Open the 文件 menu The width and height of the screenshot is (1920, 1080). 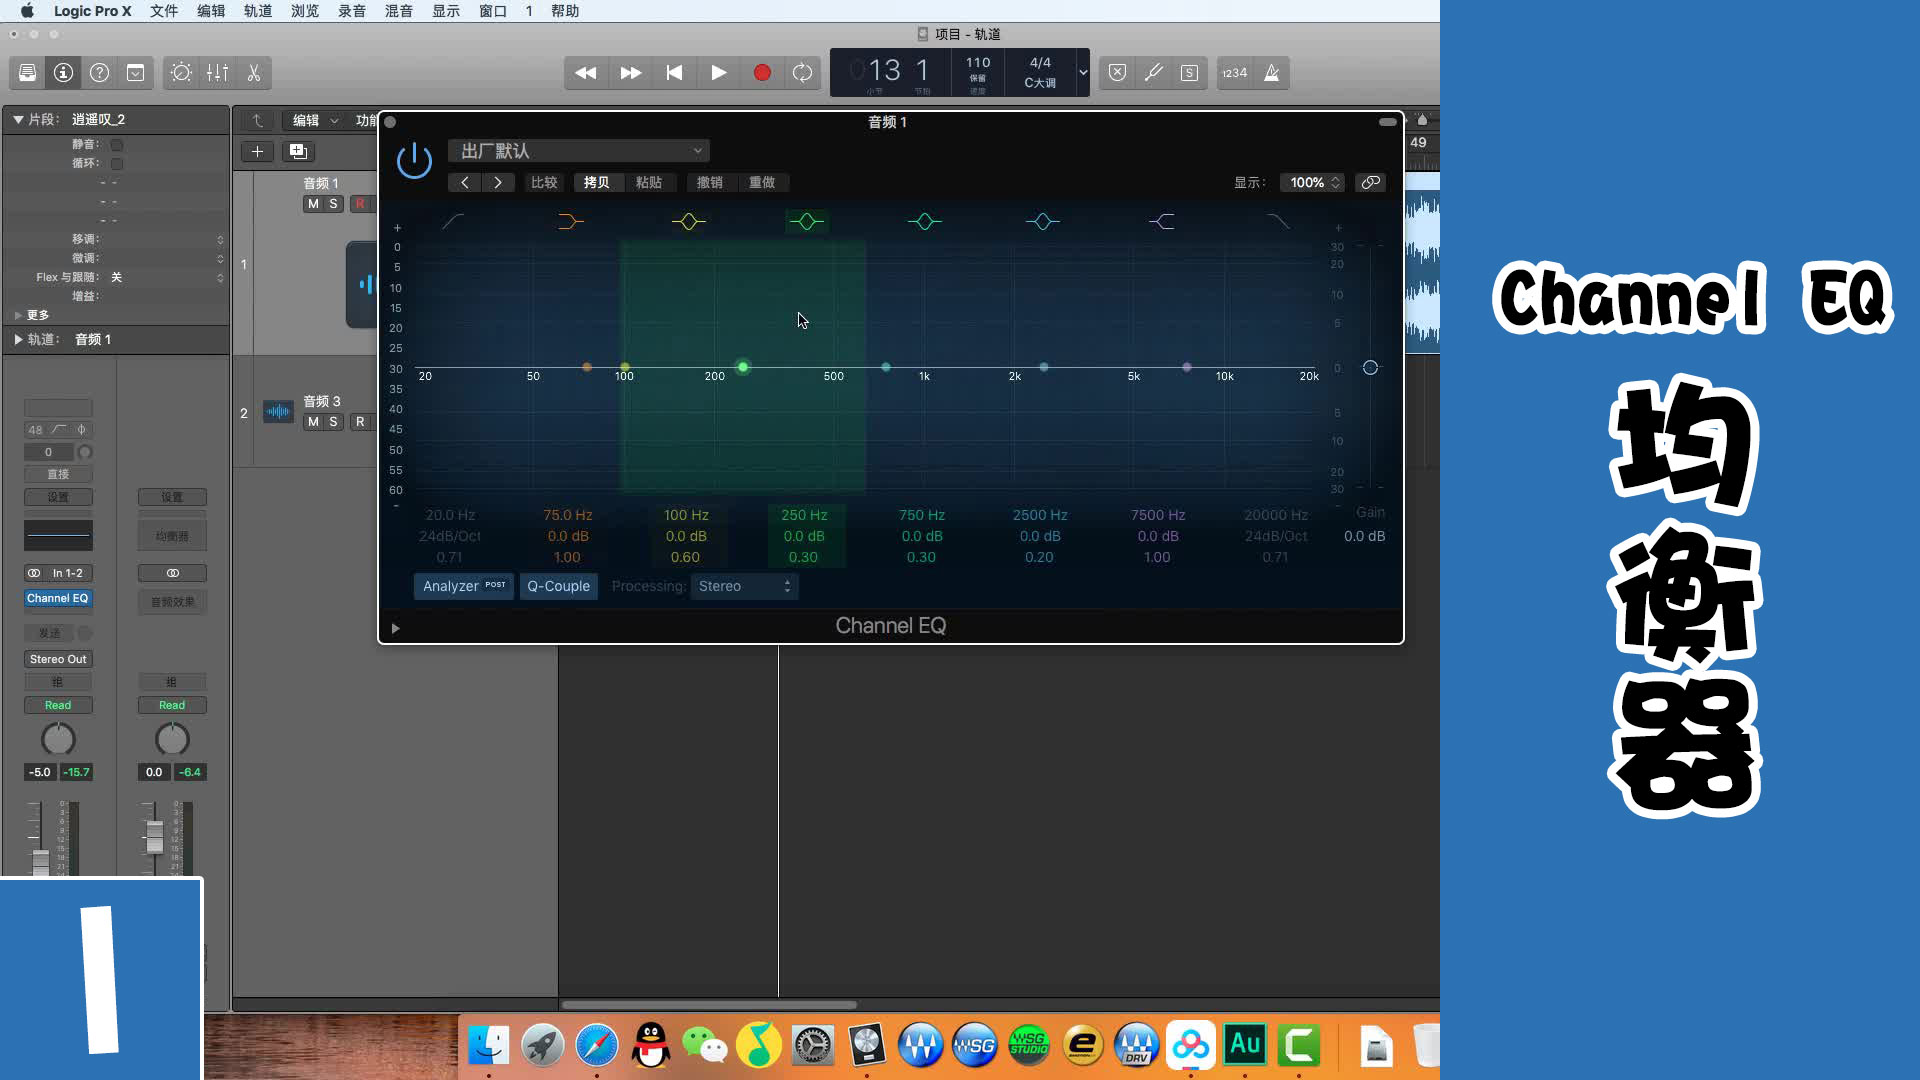(164, 11)
